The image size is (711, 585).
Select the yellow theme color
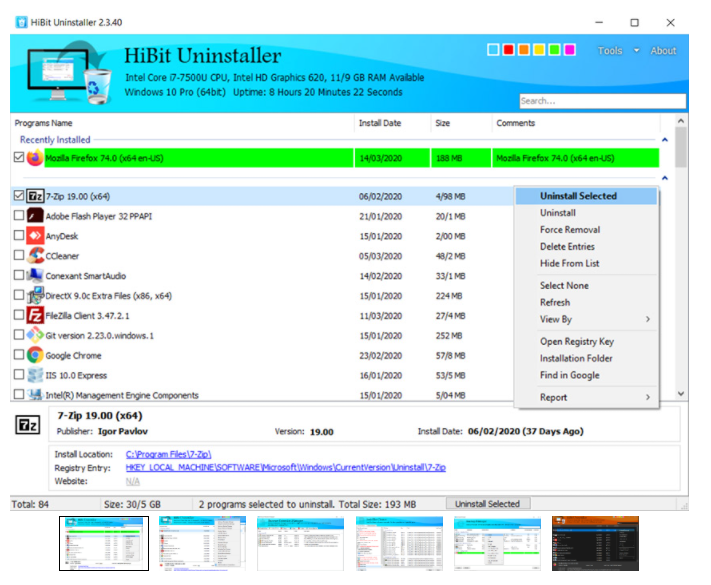(539, 49)
